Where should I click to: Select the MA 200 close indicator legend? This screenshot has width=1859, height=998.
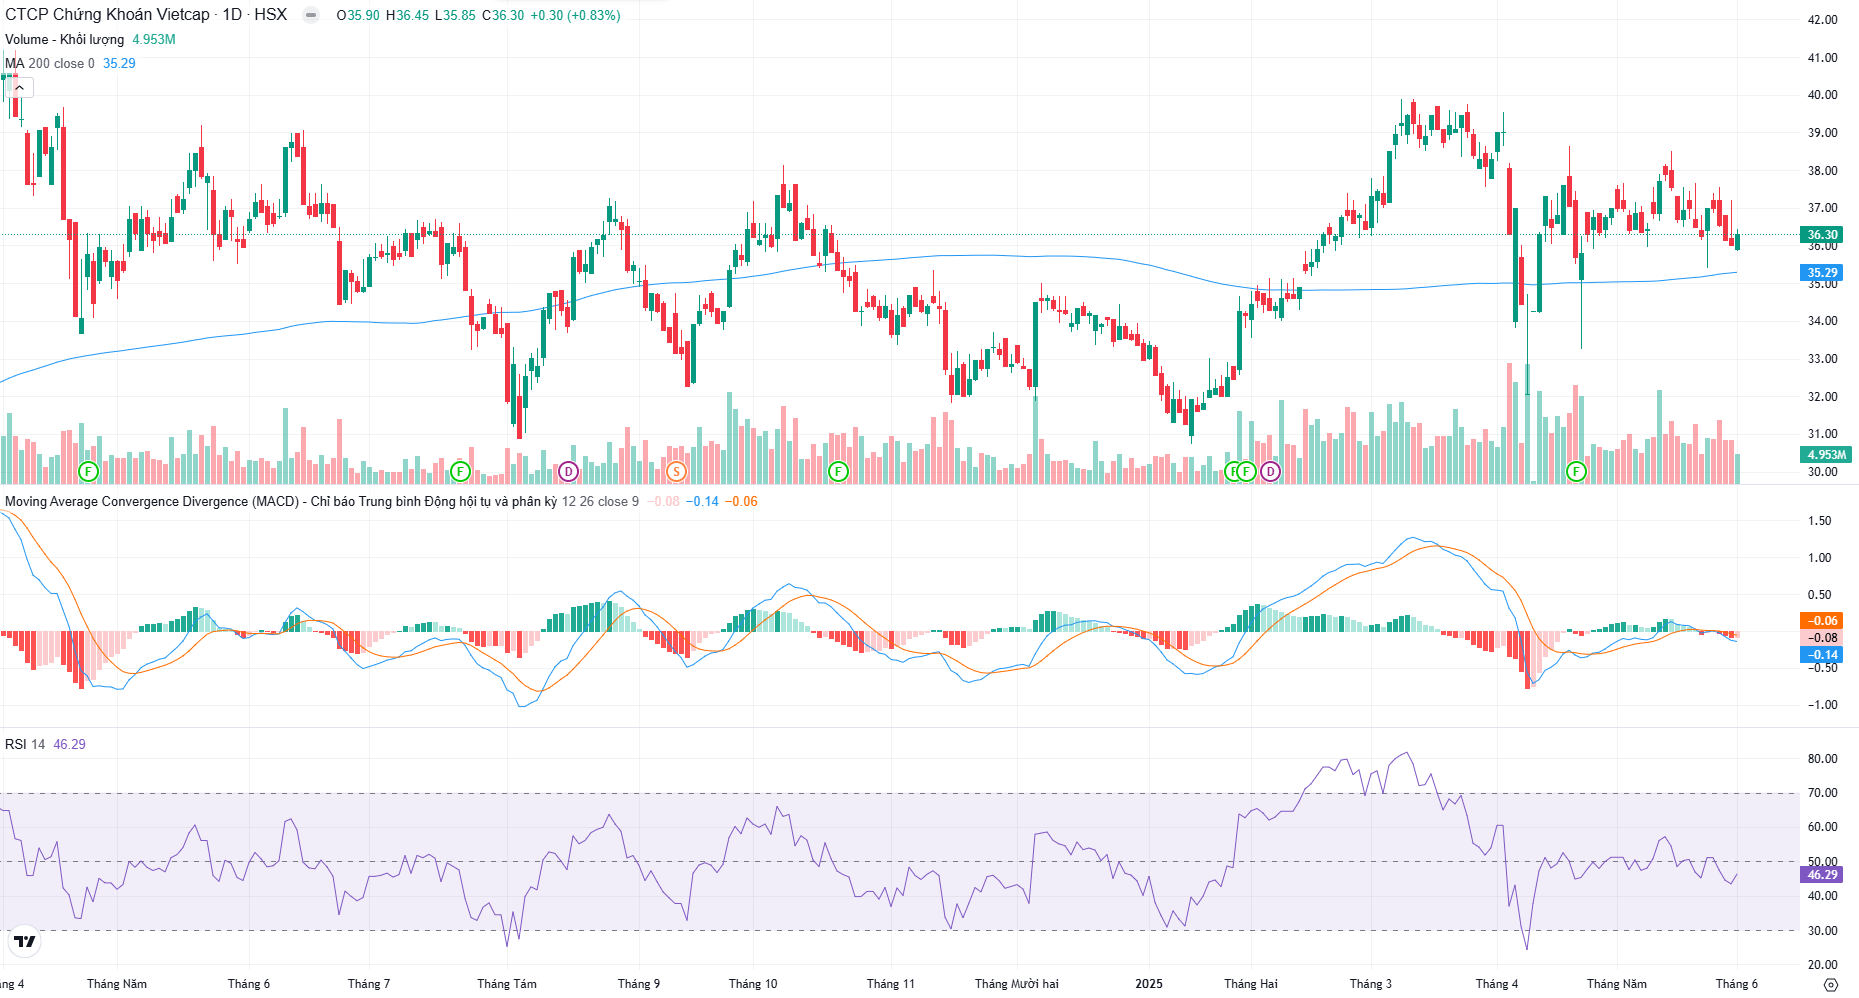[x=50, y=63]
